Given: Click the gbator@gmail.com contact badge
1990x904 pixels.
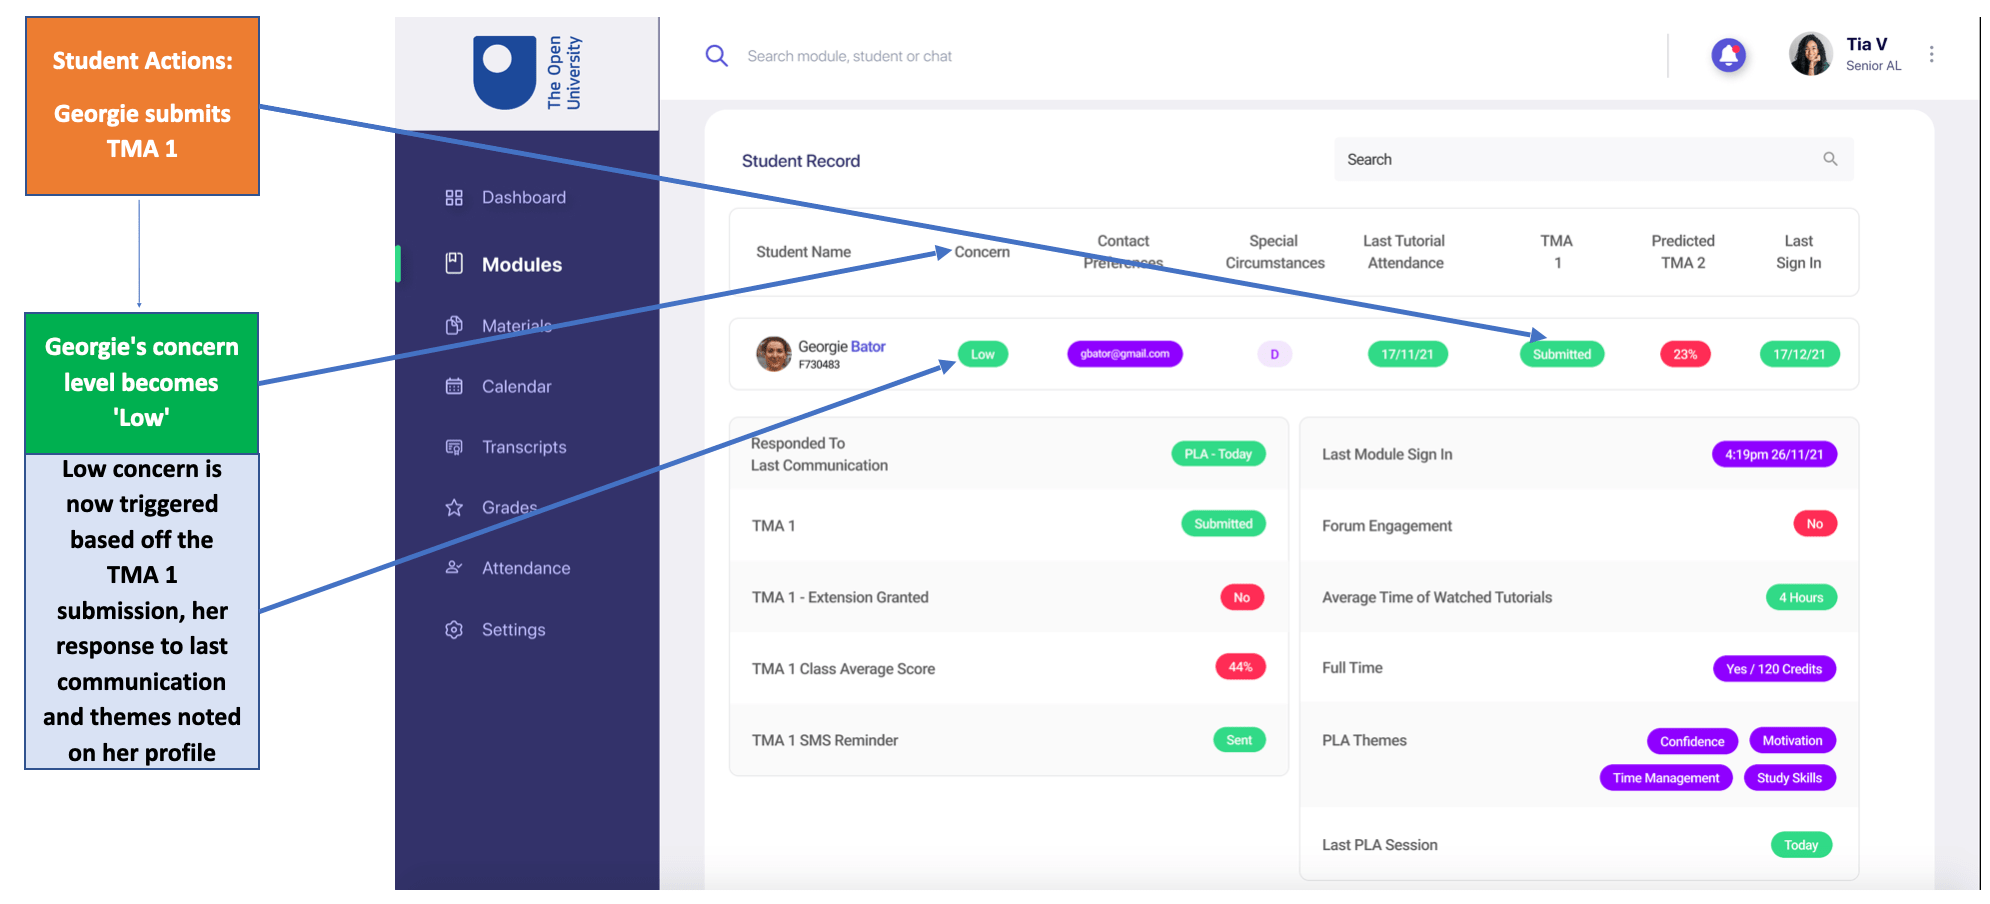Looking at the screenshot, I should [x=1124, y=354].
